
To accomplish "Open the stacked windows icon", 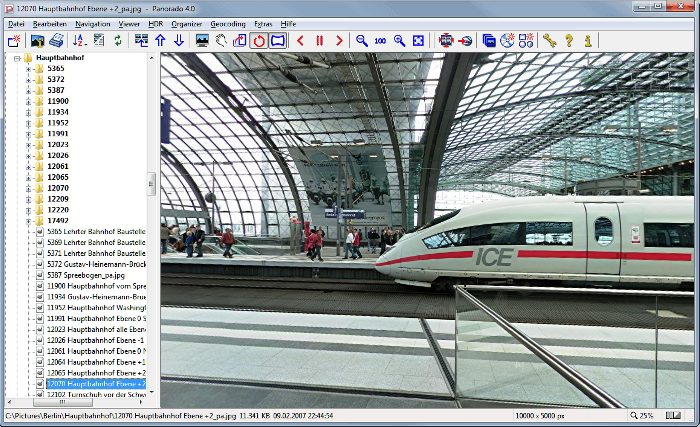I will click(x=489, y=41).
